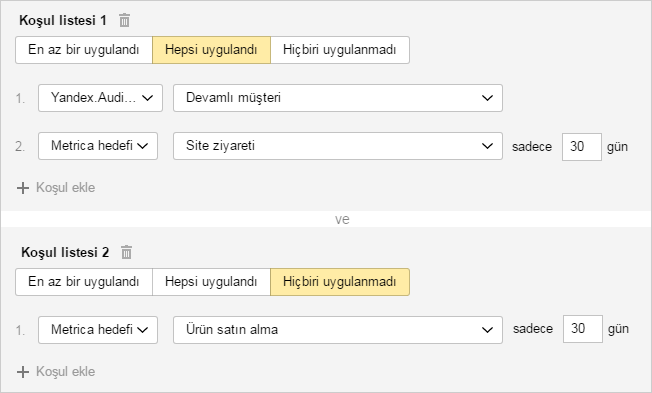Screen dimensions: 652x393
Task: Delete Koşul listesi 2 with trash icon
Action: (126, 252)
